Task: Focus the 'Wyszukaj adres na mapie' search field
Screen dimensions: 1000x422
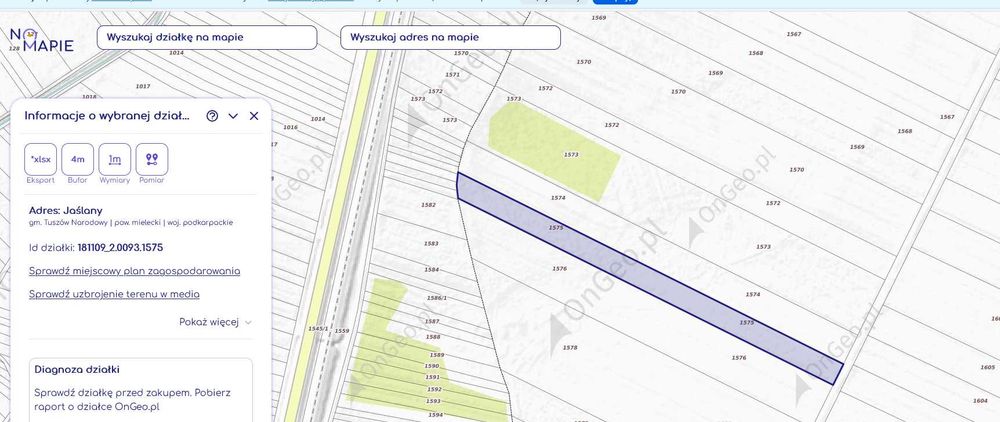Action: 450,38
